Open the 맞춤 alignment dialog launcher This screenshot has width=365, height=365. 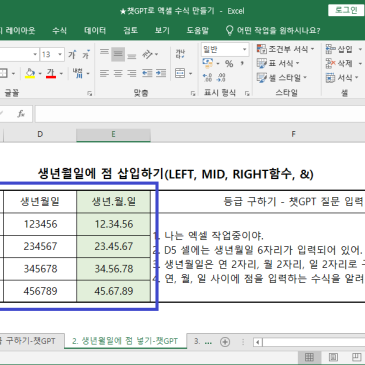coord(193,94)
